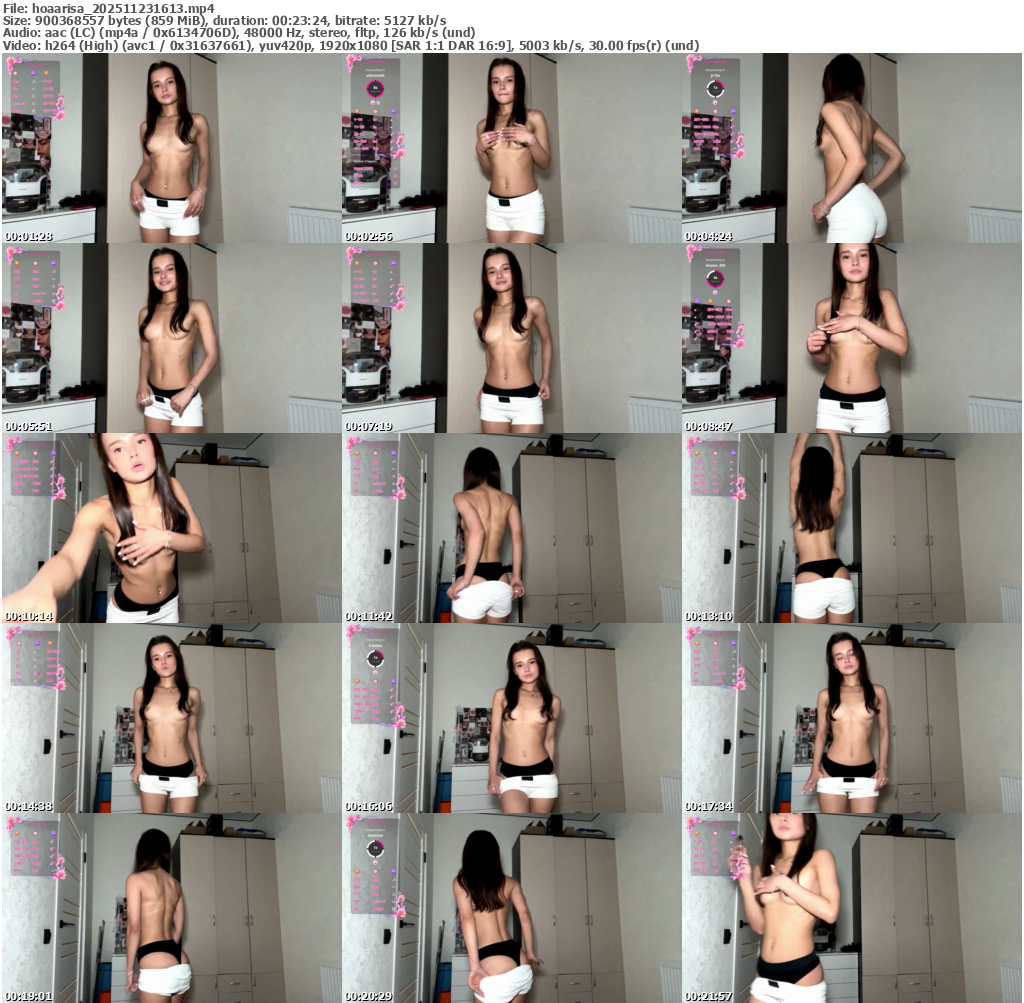Select the thumbnail stamped 00:01:28
Viewport: 1024px width, 1003px height.
click(x=172, y=148)
